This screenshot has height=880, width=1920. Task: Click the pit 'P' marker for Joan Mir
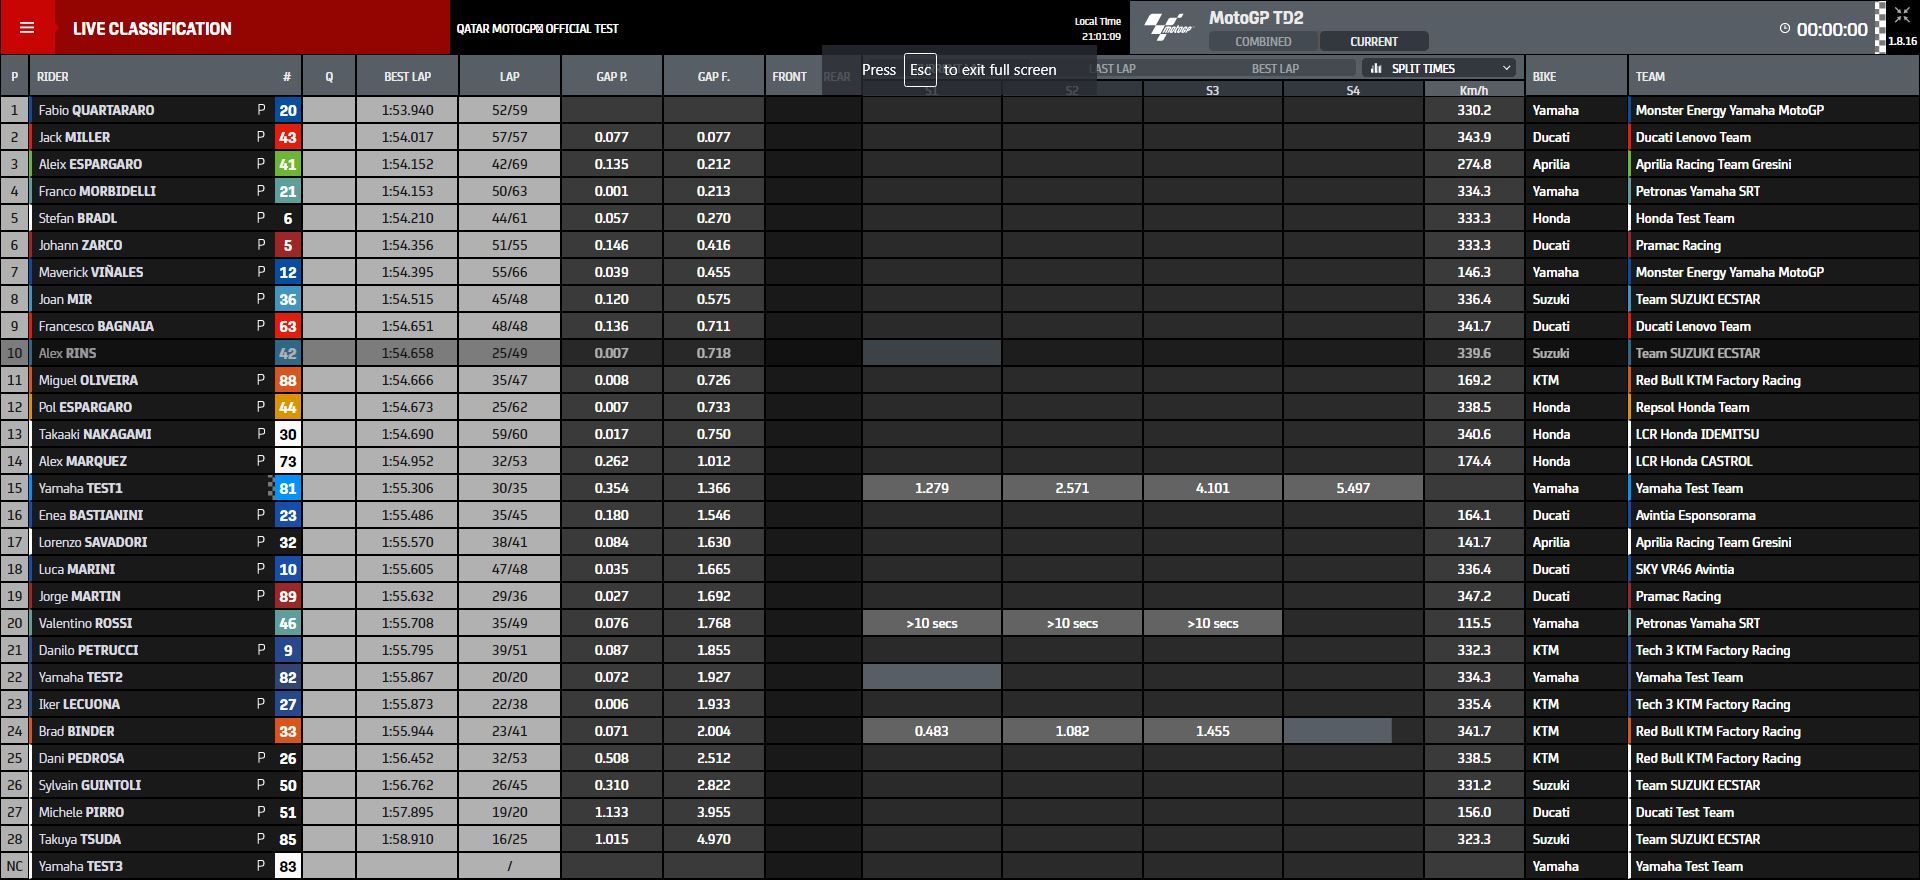click(261, 299)
